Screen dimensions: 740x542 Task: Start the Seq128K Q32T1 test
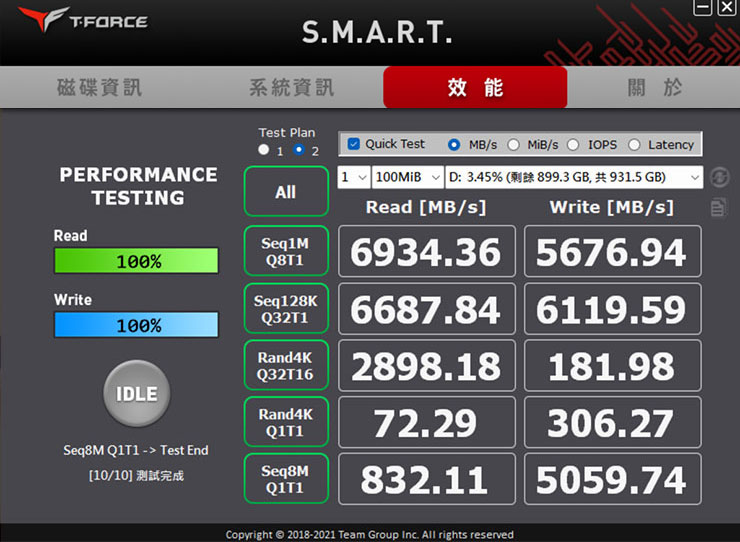point(286,309)
